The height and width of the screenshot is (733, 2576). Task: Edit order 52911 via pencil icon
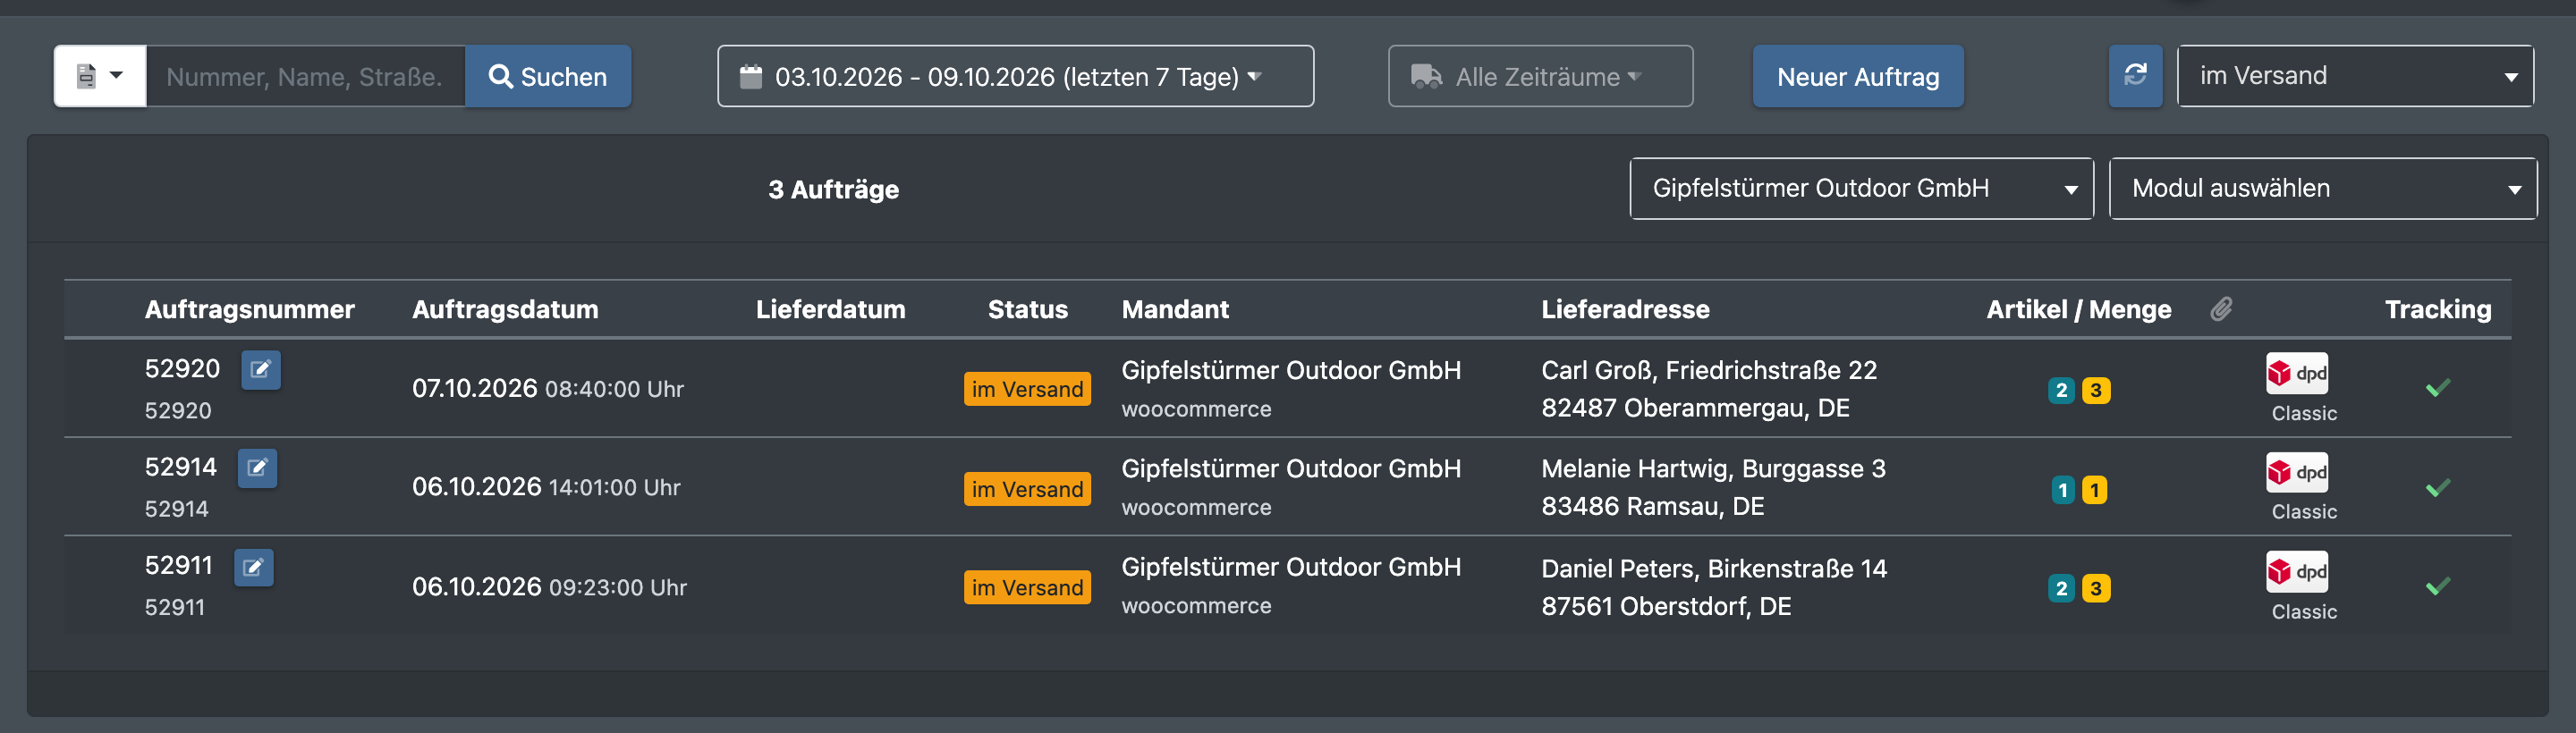point(254,568)
